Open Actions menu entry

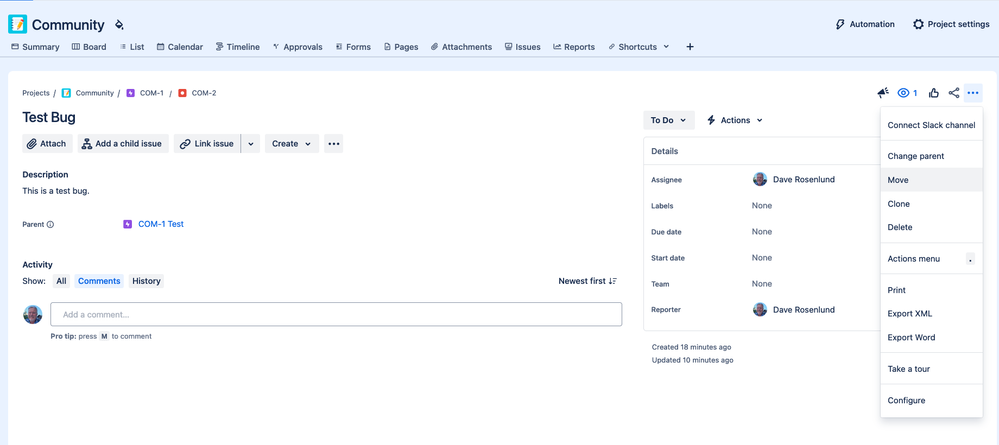(931, 259)
